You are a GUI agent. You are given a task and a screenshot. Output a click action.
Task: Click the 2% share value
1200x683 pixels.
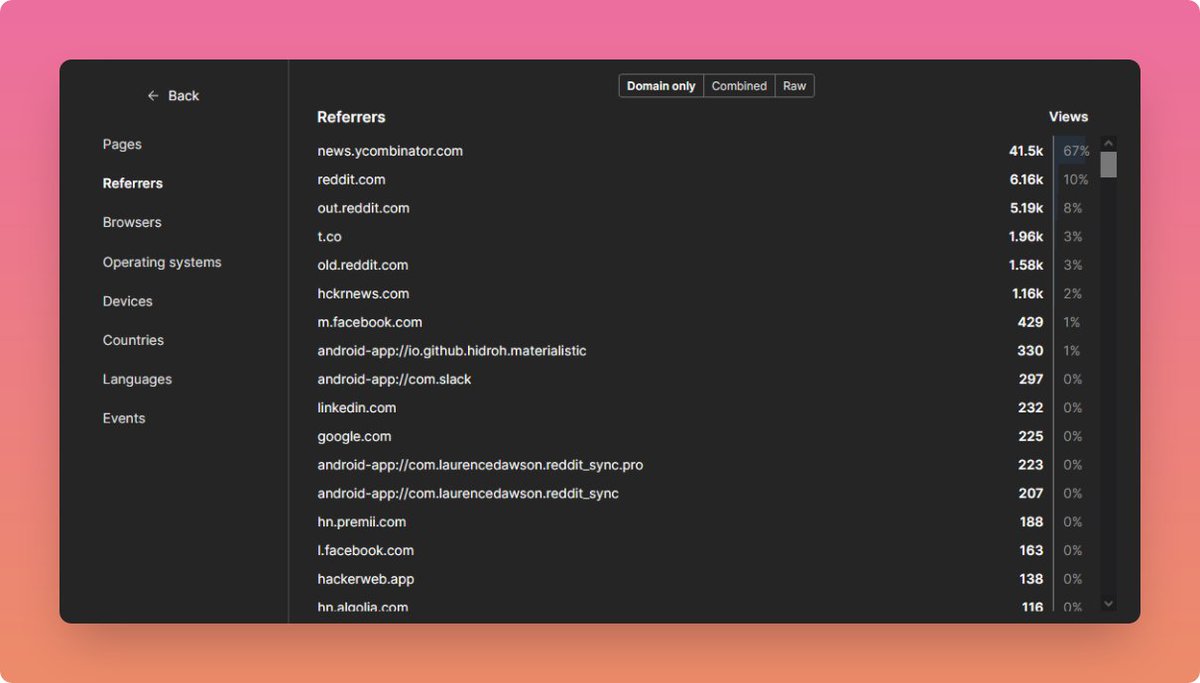tap(1073, 294)
